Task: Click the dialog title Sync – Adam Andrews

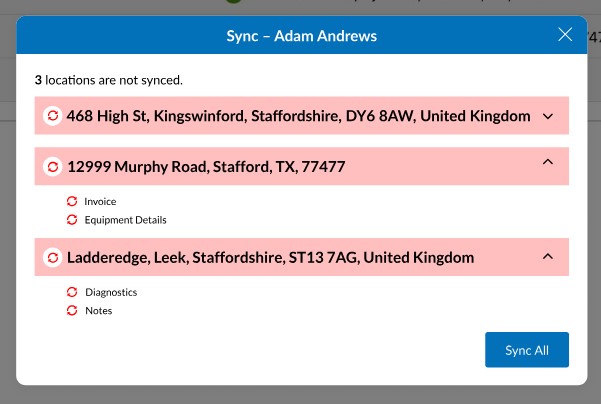Action: 301,37
